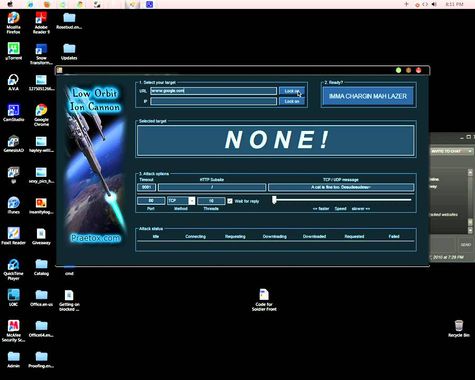
Task: Open the Mozilla Firefox desktop shortcut
Action: [13, 22]
